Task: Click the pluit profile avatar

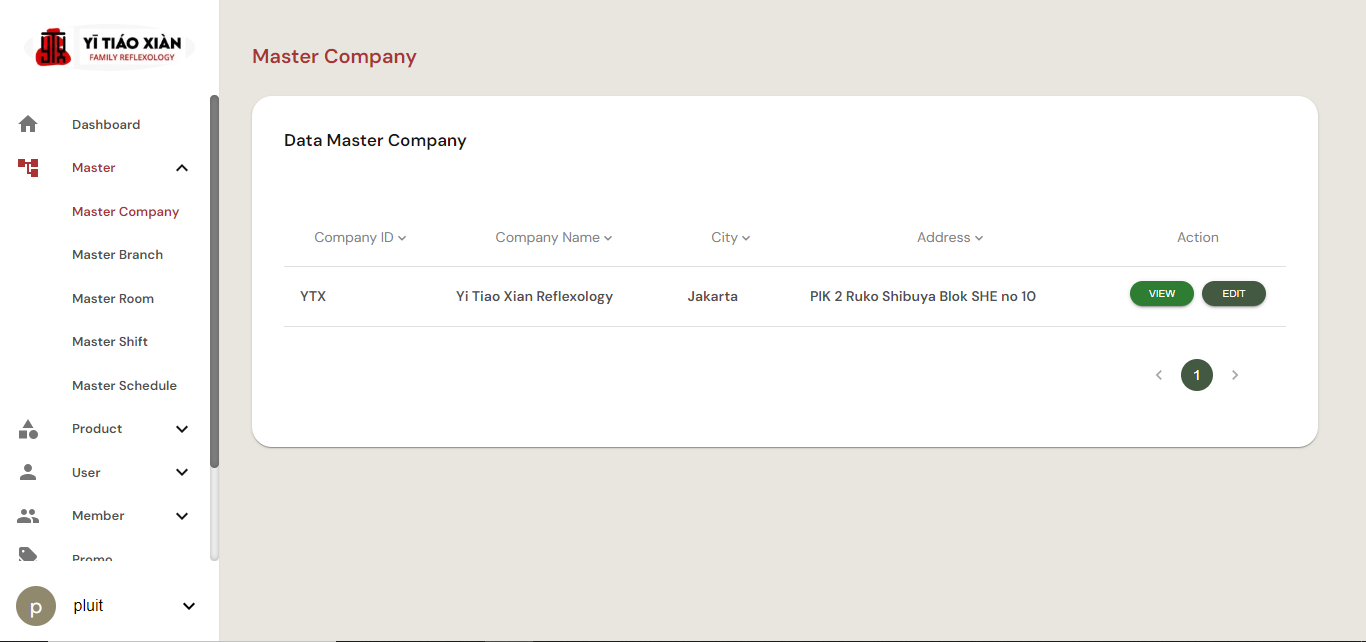Action: point(36,606)
